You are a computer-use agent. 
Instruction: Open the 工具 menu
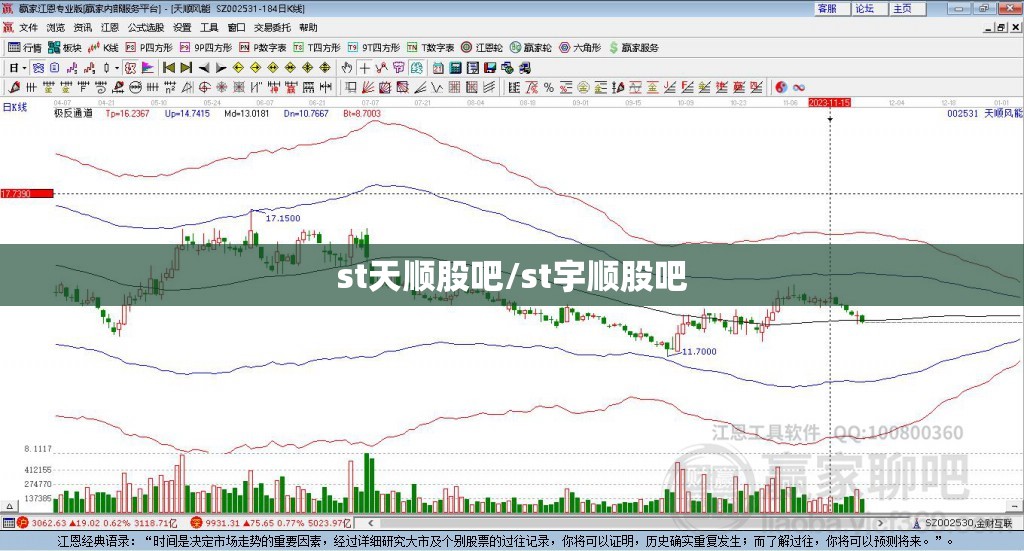tap(209, 27)
